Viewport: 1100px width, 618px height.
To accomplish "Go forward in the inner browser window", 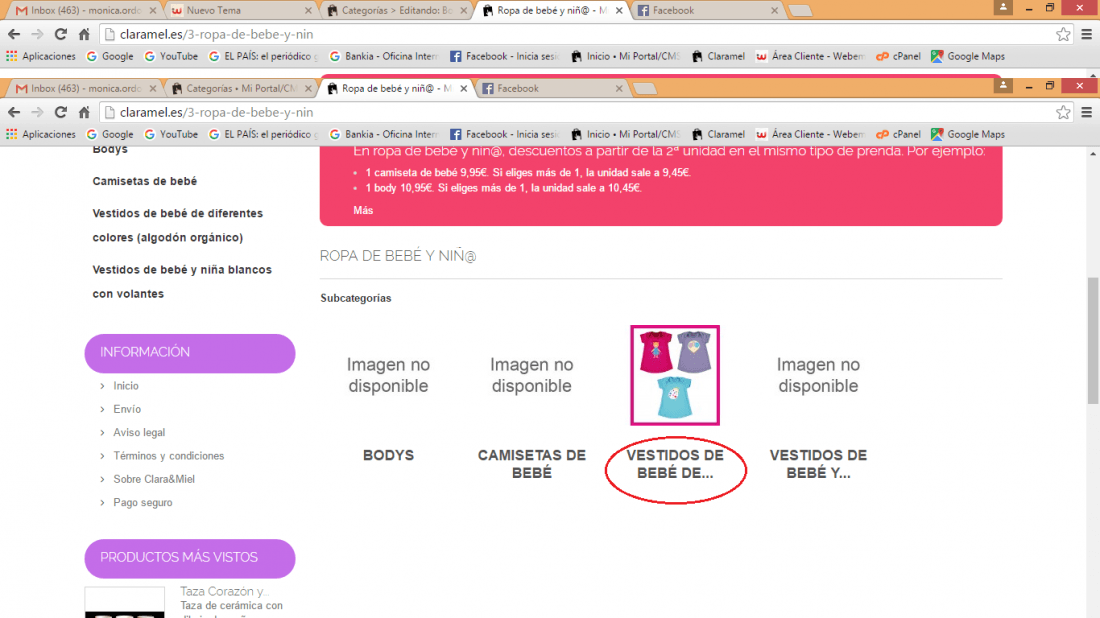I will (37, 112).
